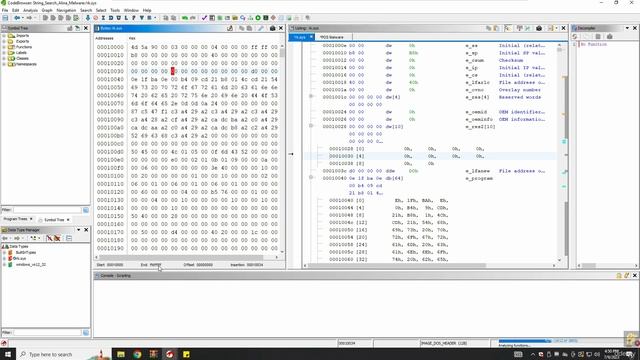Toggle Label 'L' navigation icon
The width and height of the screenshot is (640, 360).
click(126, 18)
